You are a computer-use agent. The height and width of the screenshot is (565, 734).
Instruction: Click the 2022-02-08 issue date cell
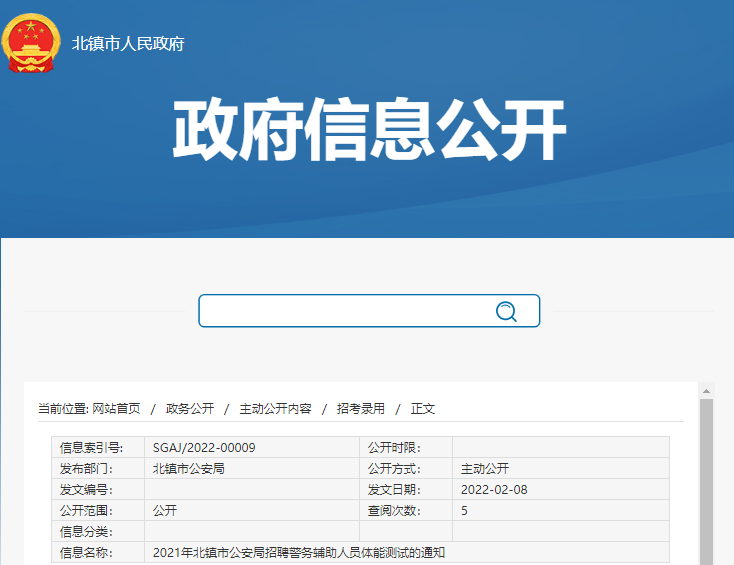[x=494, y=490]
